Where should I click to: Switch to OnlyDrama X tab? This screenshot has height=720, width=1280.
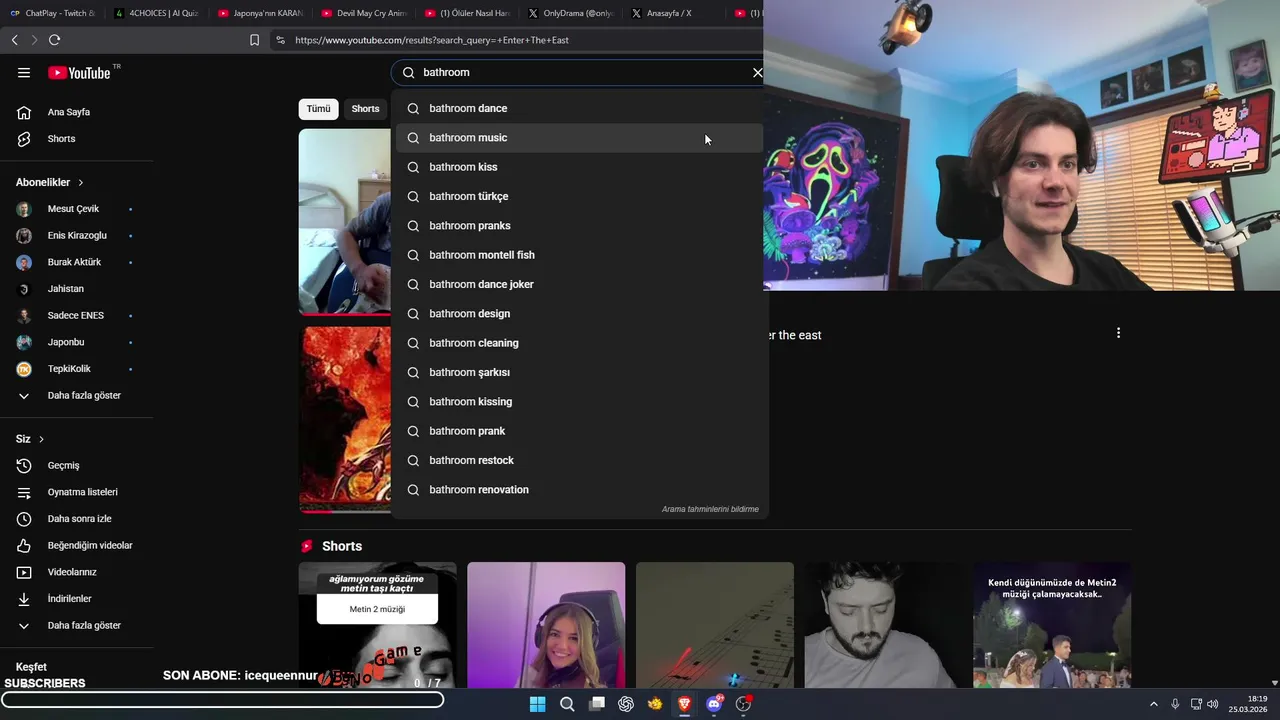[x=570, y=13]
